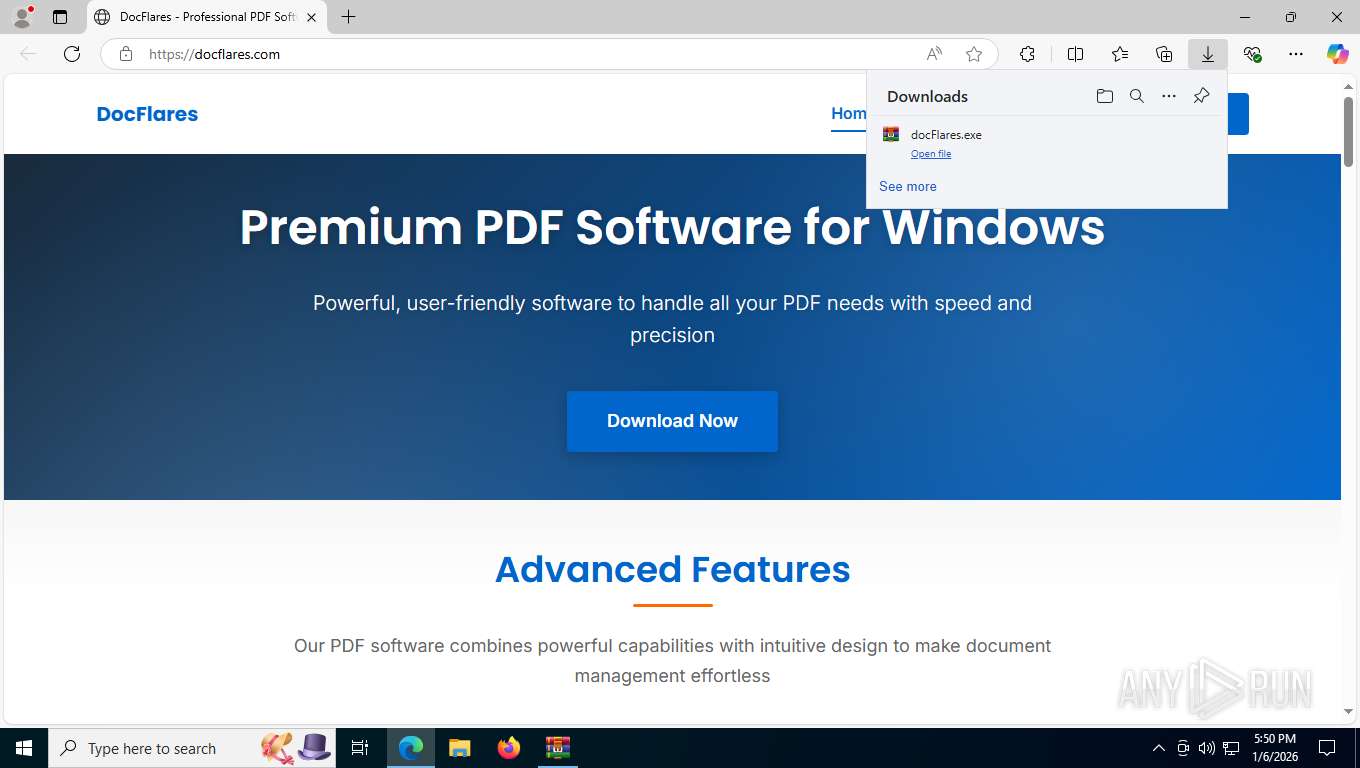Refresh the docflares.com page
The height and width of the screenshot is (768, 1360).
pos(72,54)
